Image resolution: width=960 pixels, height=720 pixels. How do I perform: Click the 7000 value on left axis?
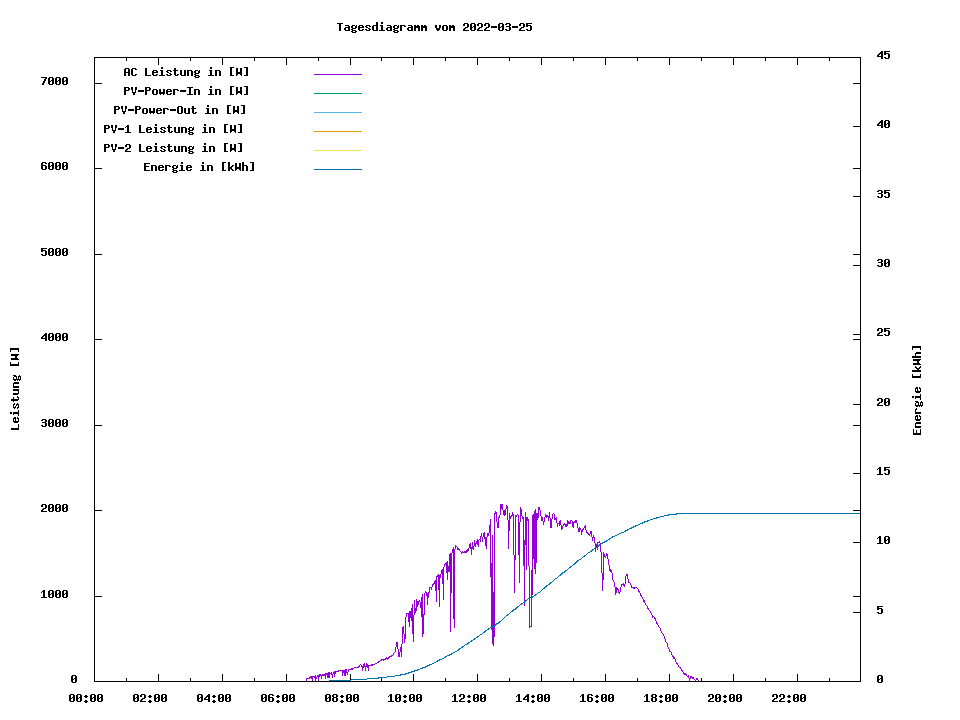(x=54, y=81)
